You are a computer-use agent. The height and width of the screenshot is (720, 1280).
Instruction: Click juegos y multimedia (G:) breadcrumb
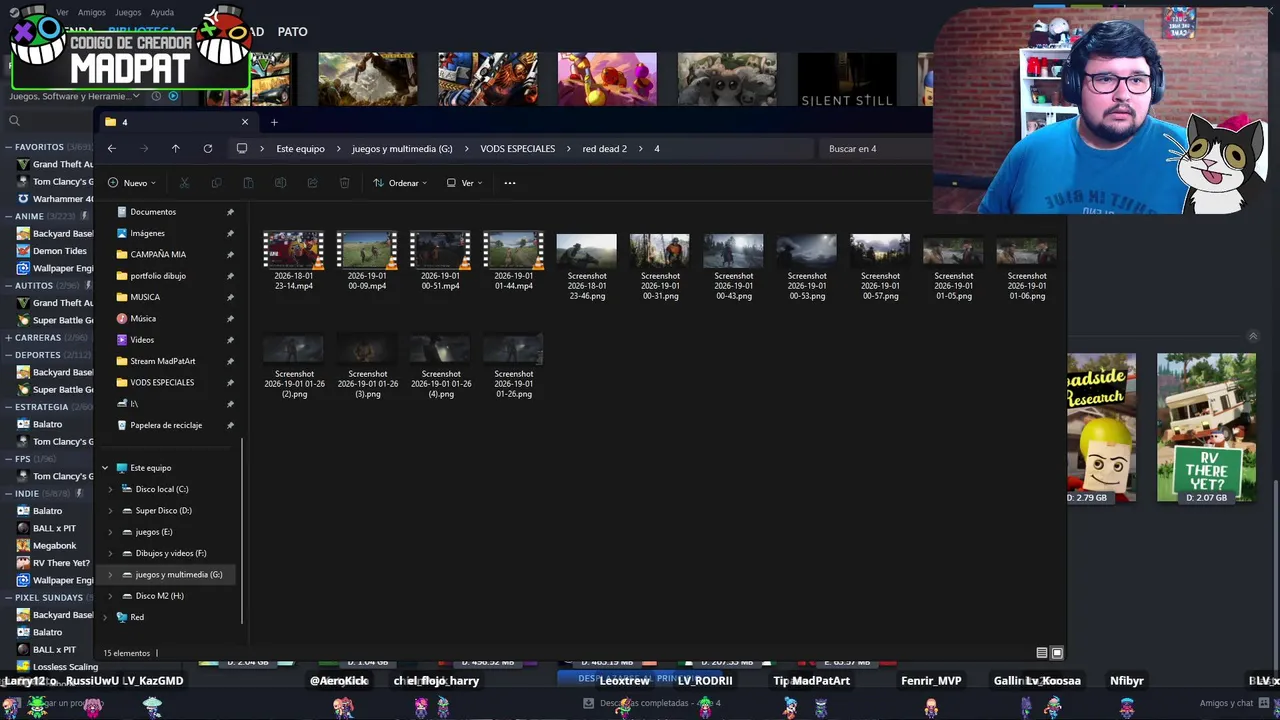tap(402, 148)
